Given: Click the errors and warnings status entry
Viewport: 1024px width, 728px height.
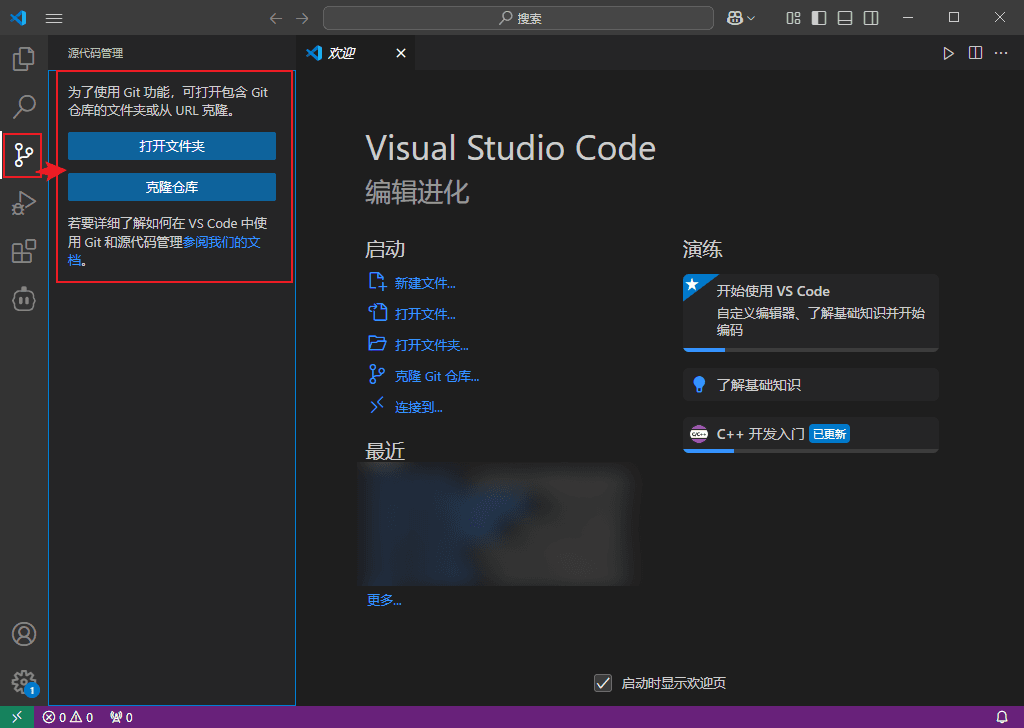Looking at the screenshot, I should pyautogui.click(x=68, y=717).
